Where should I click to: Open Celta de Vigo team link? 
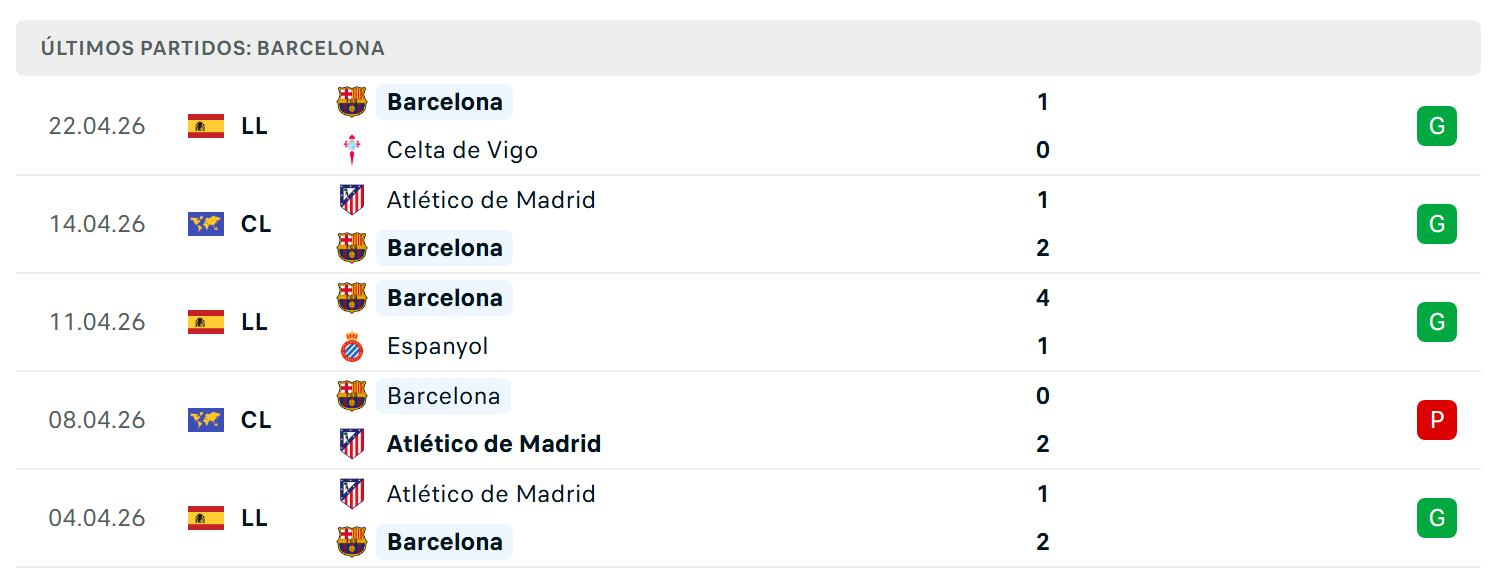click(x=462, y=150)
